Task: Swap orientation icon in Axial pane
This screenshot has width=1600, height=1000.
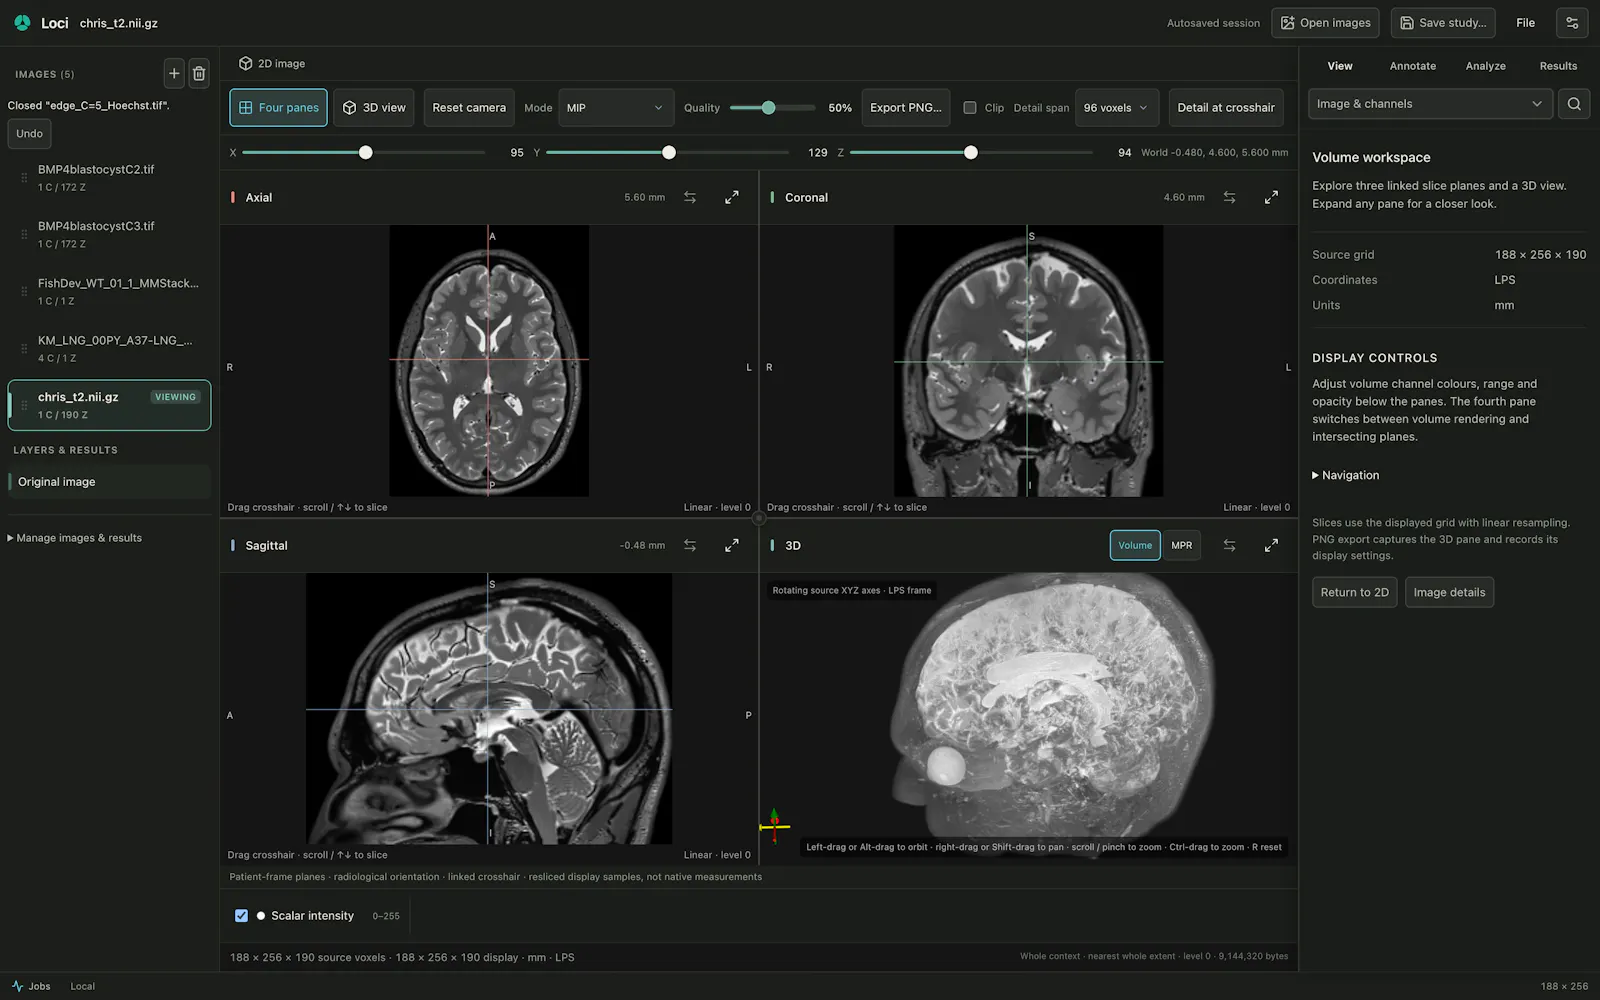Action: [x=690, y=197]
